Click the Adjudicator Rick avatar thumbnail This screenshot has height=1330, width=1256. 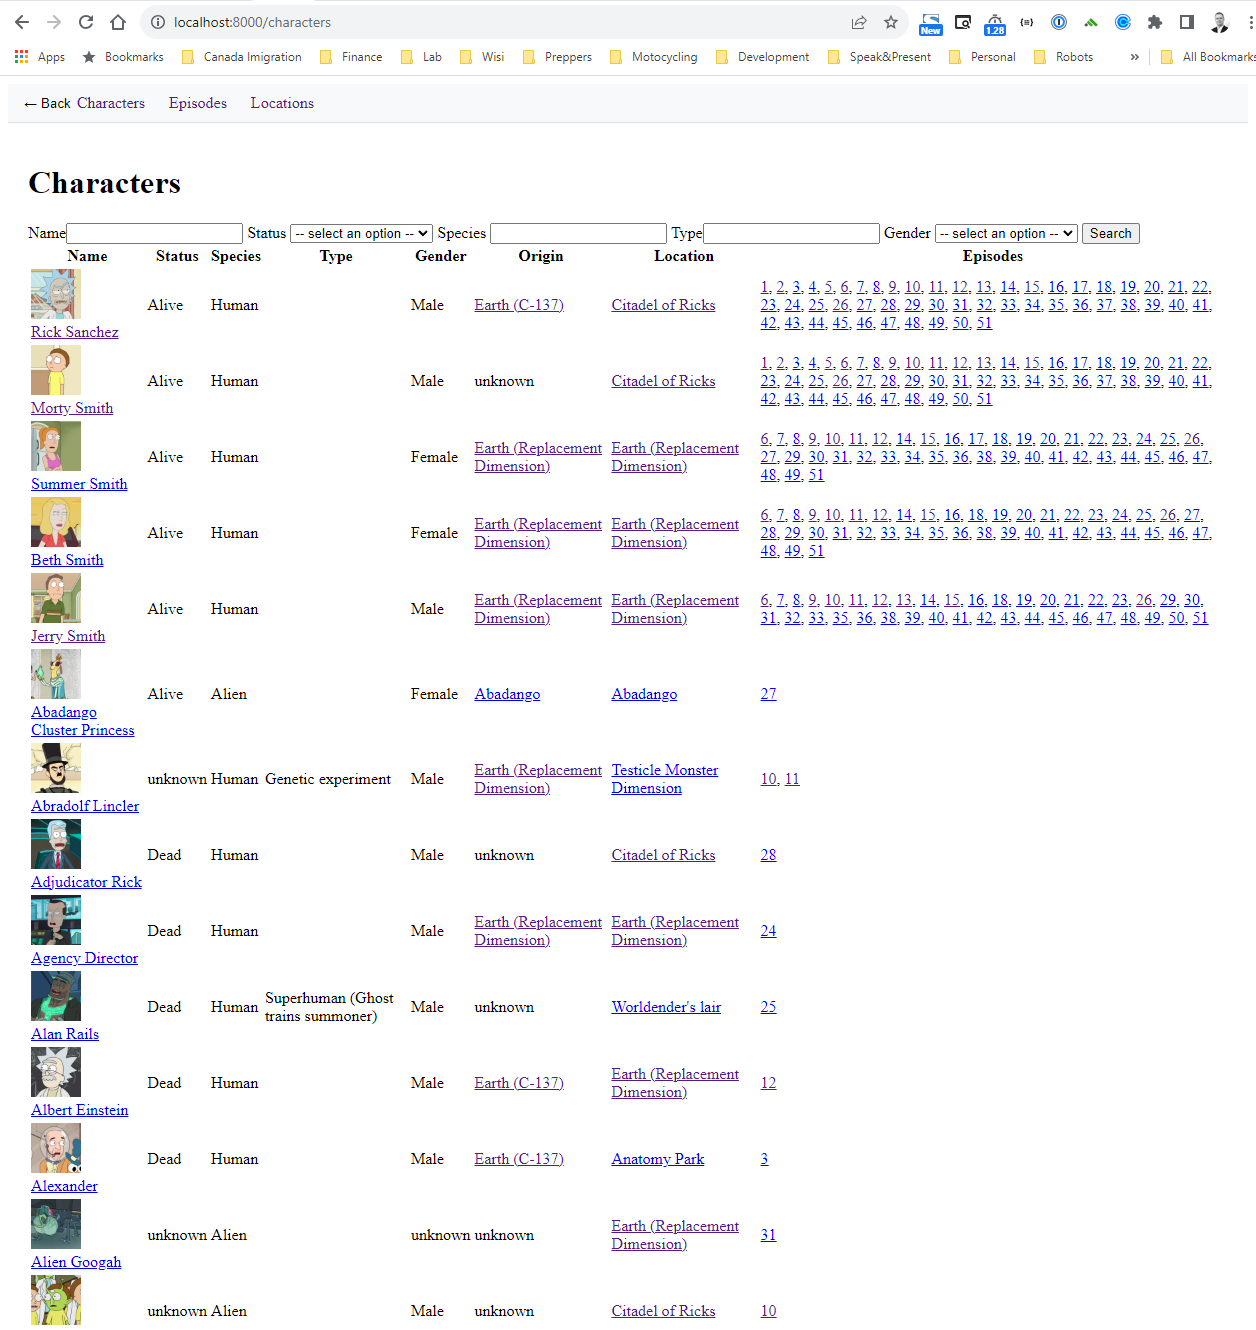[x=56, y=844]
